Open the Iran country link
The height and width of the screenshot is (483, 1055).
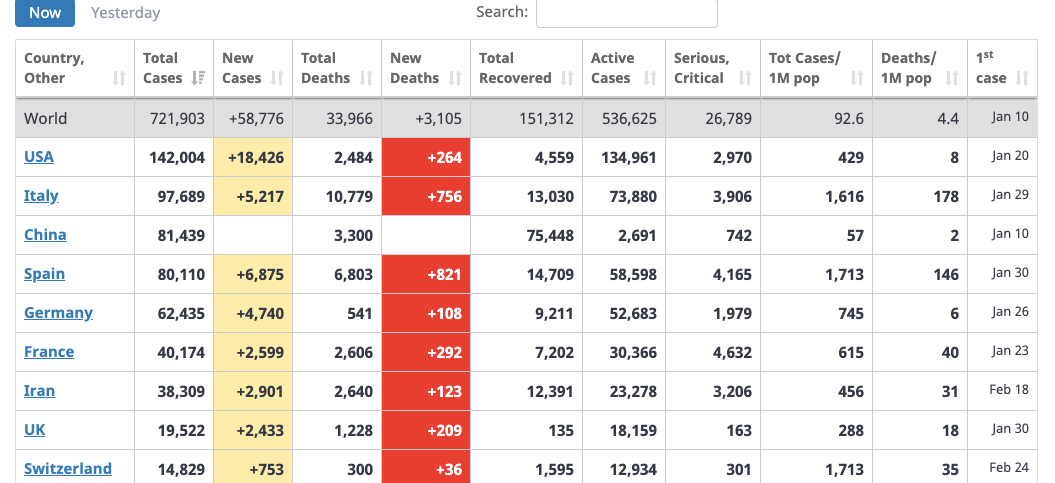(x=40, y=391)
